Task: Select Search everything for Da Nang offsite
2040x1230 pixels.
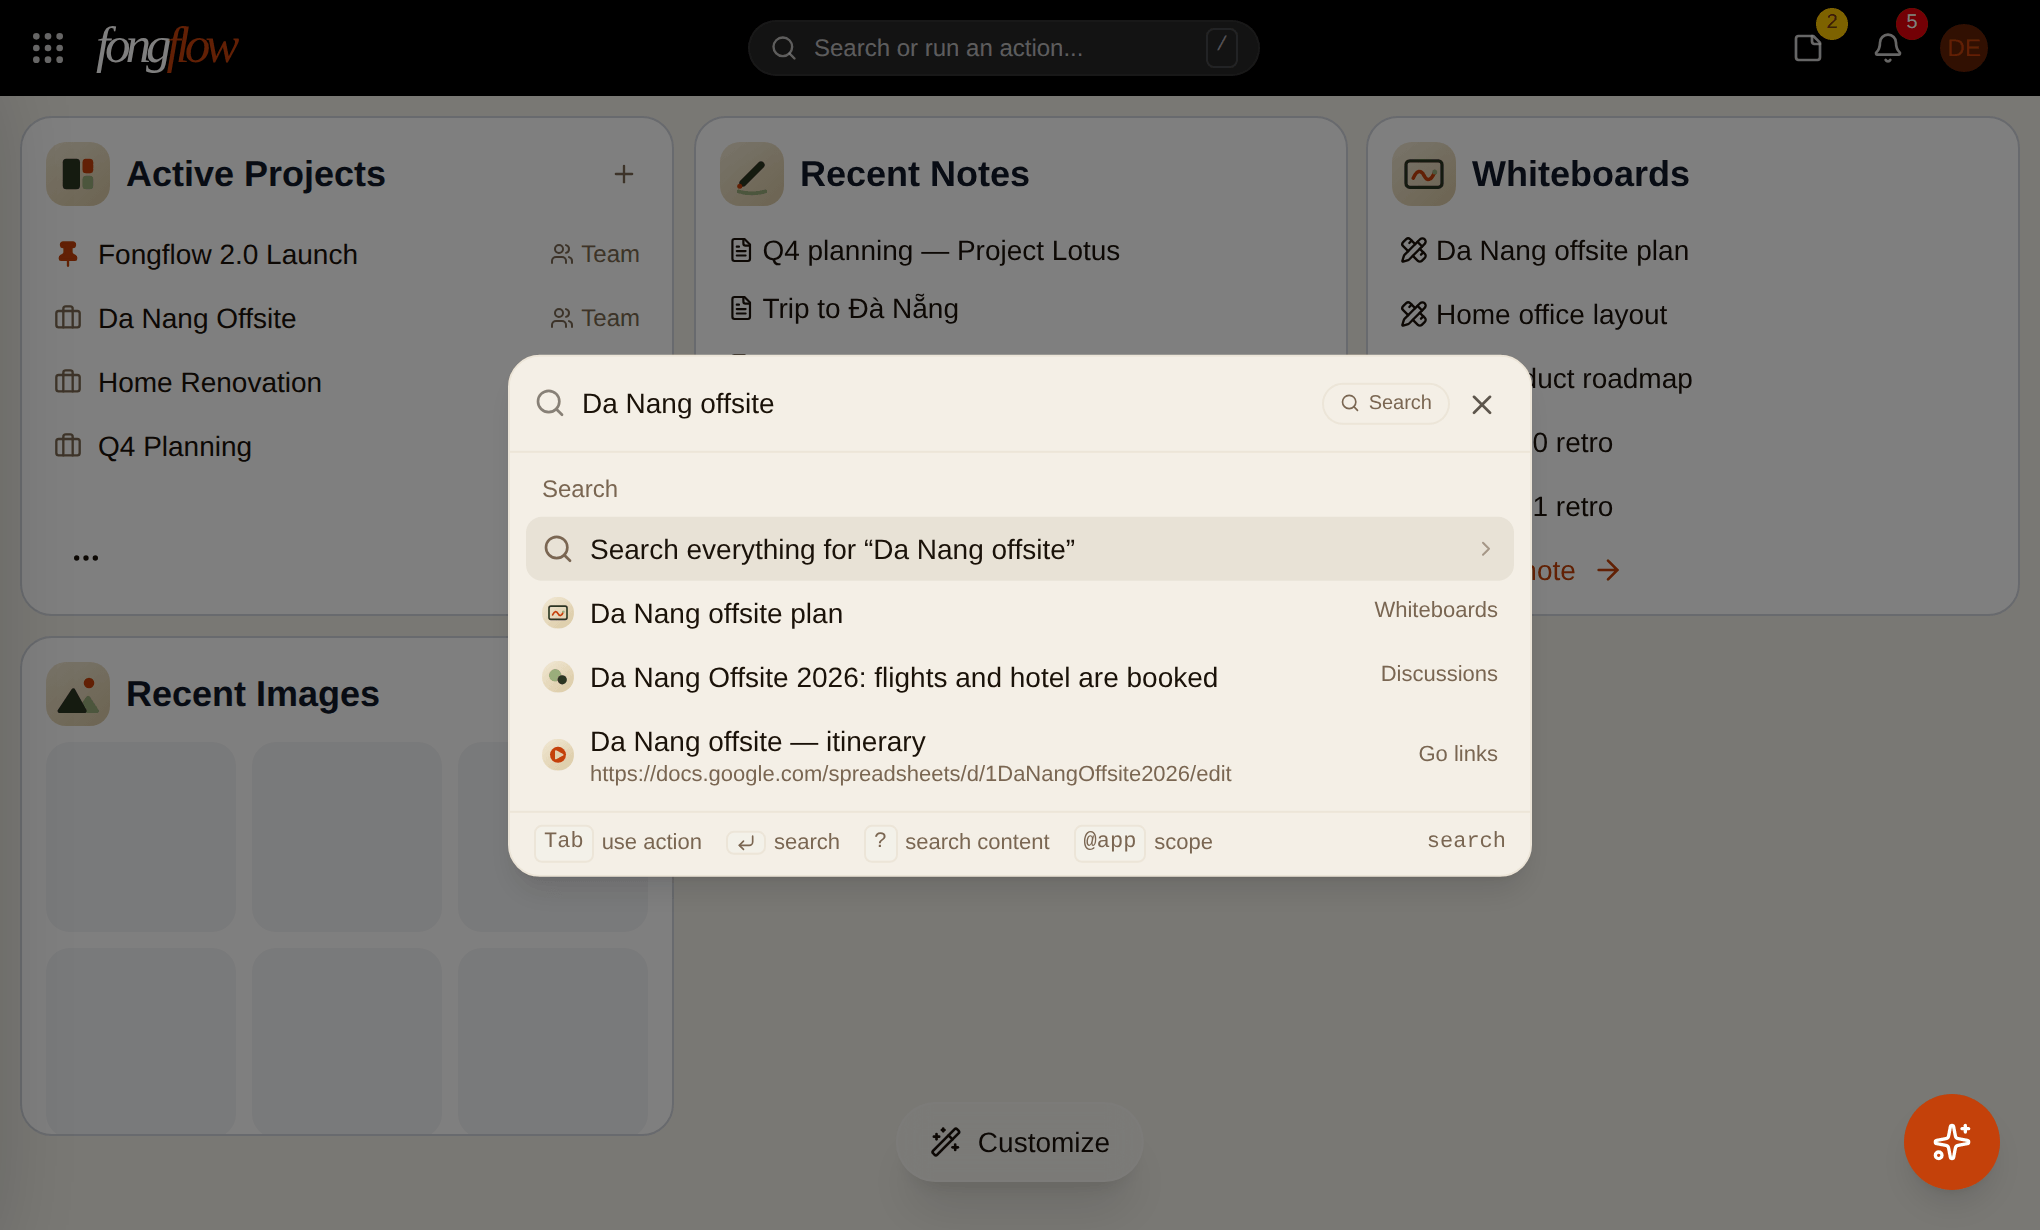Action: point(1020,549)
